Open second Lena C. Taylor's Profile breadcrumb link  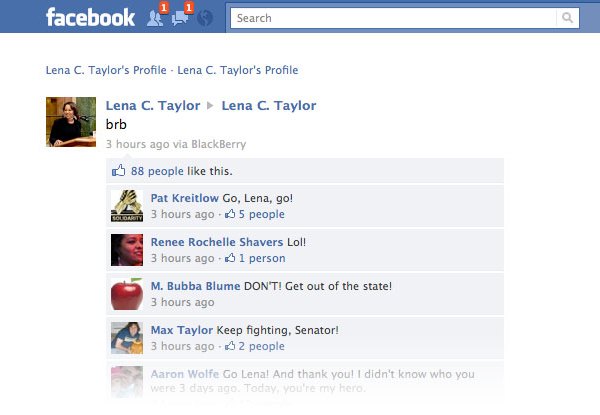(x=238, y=70)
